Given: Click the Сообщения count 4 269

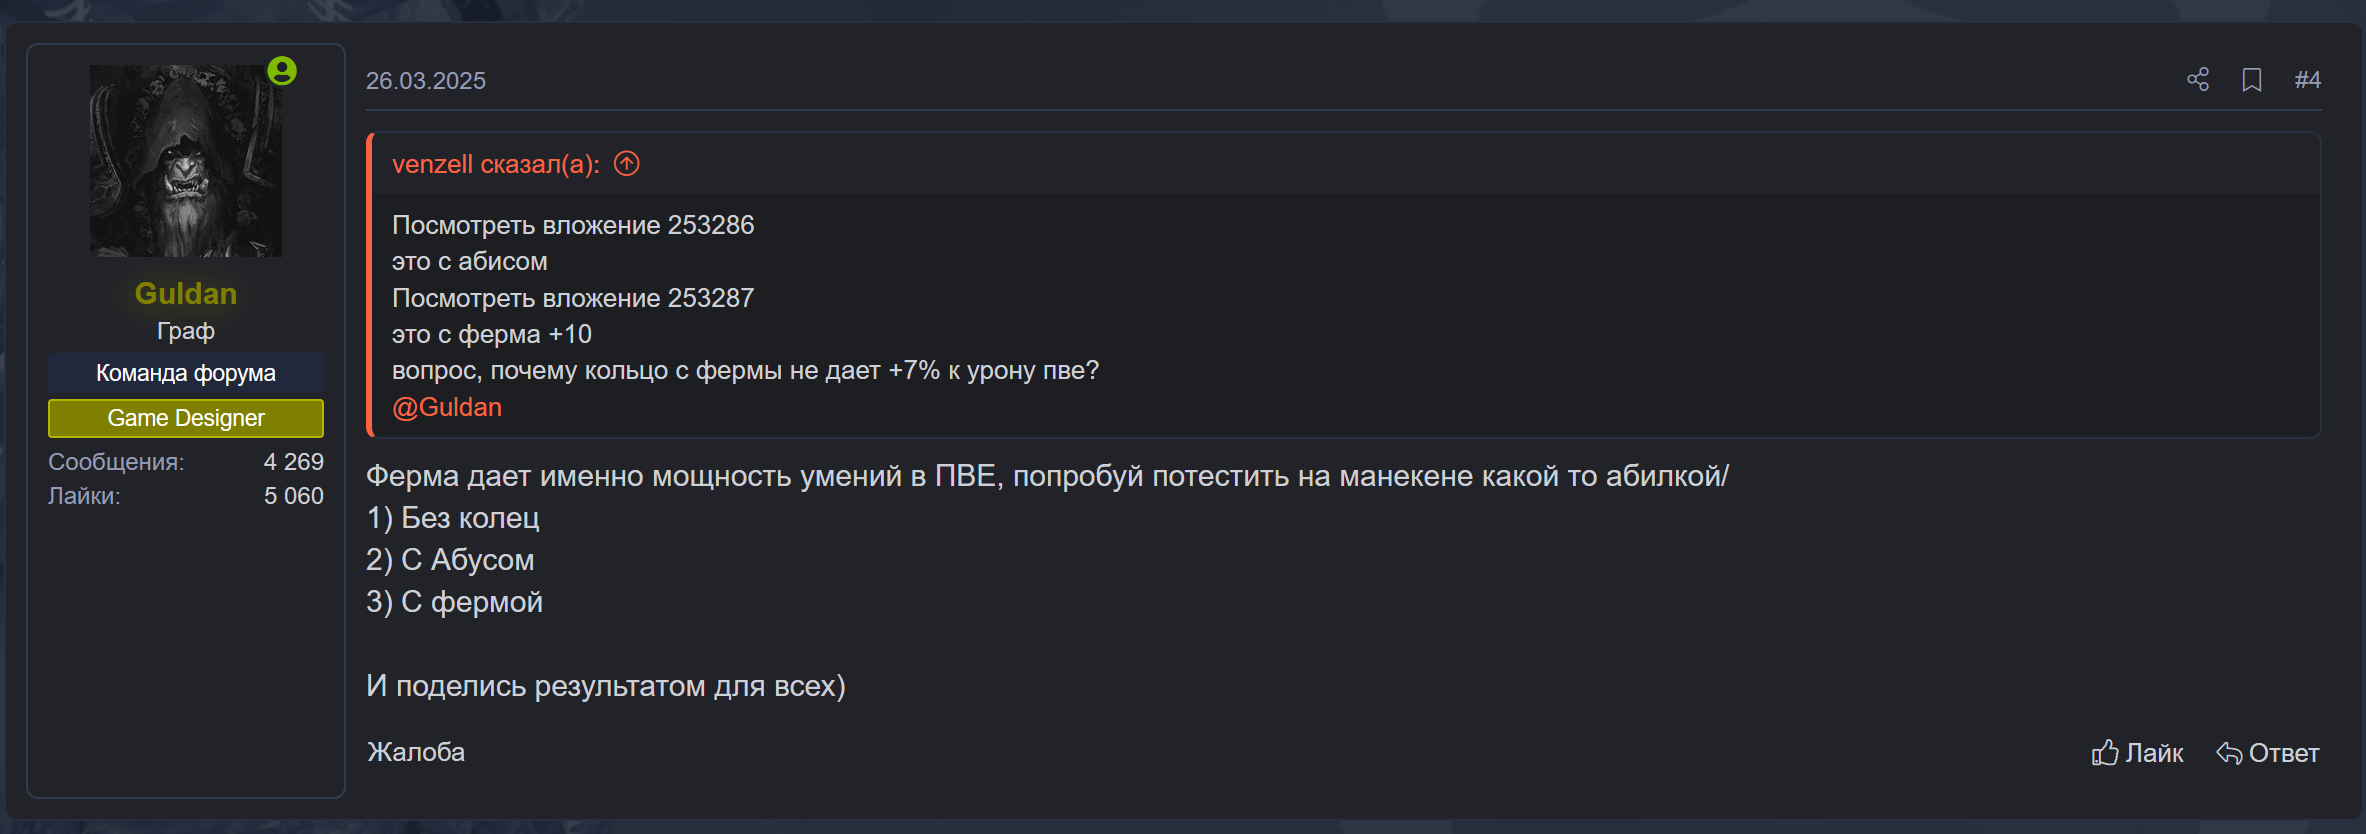Looking at the screenshot, I should coord(294,462).
